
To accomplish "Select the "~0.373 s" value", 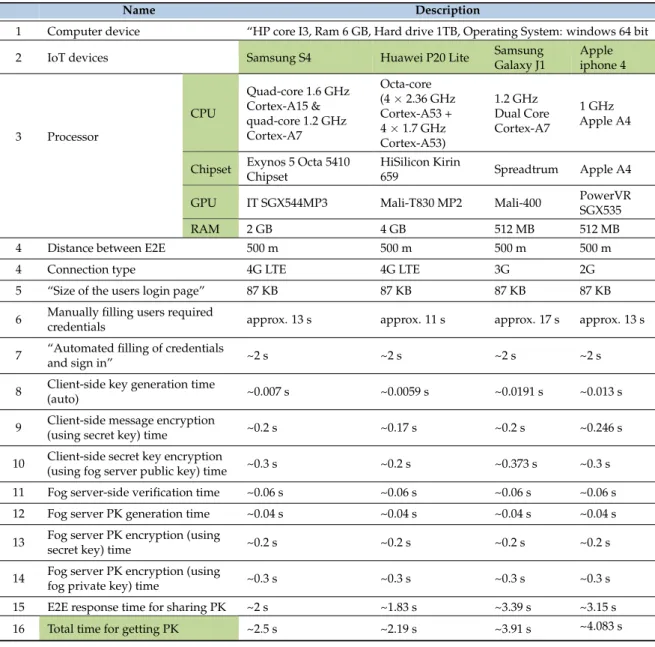I will 515,464.
